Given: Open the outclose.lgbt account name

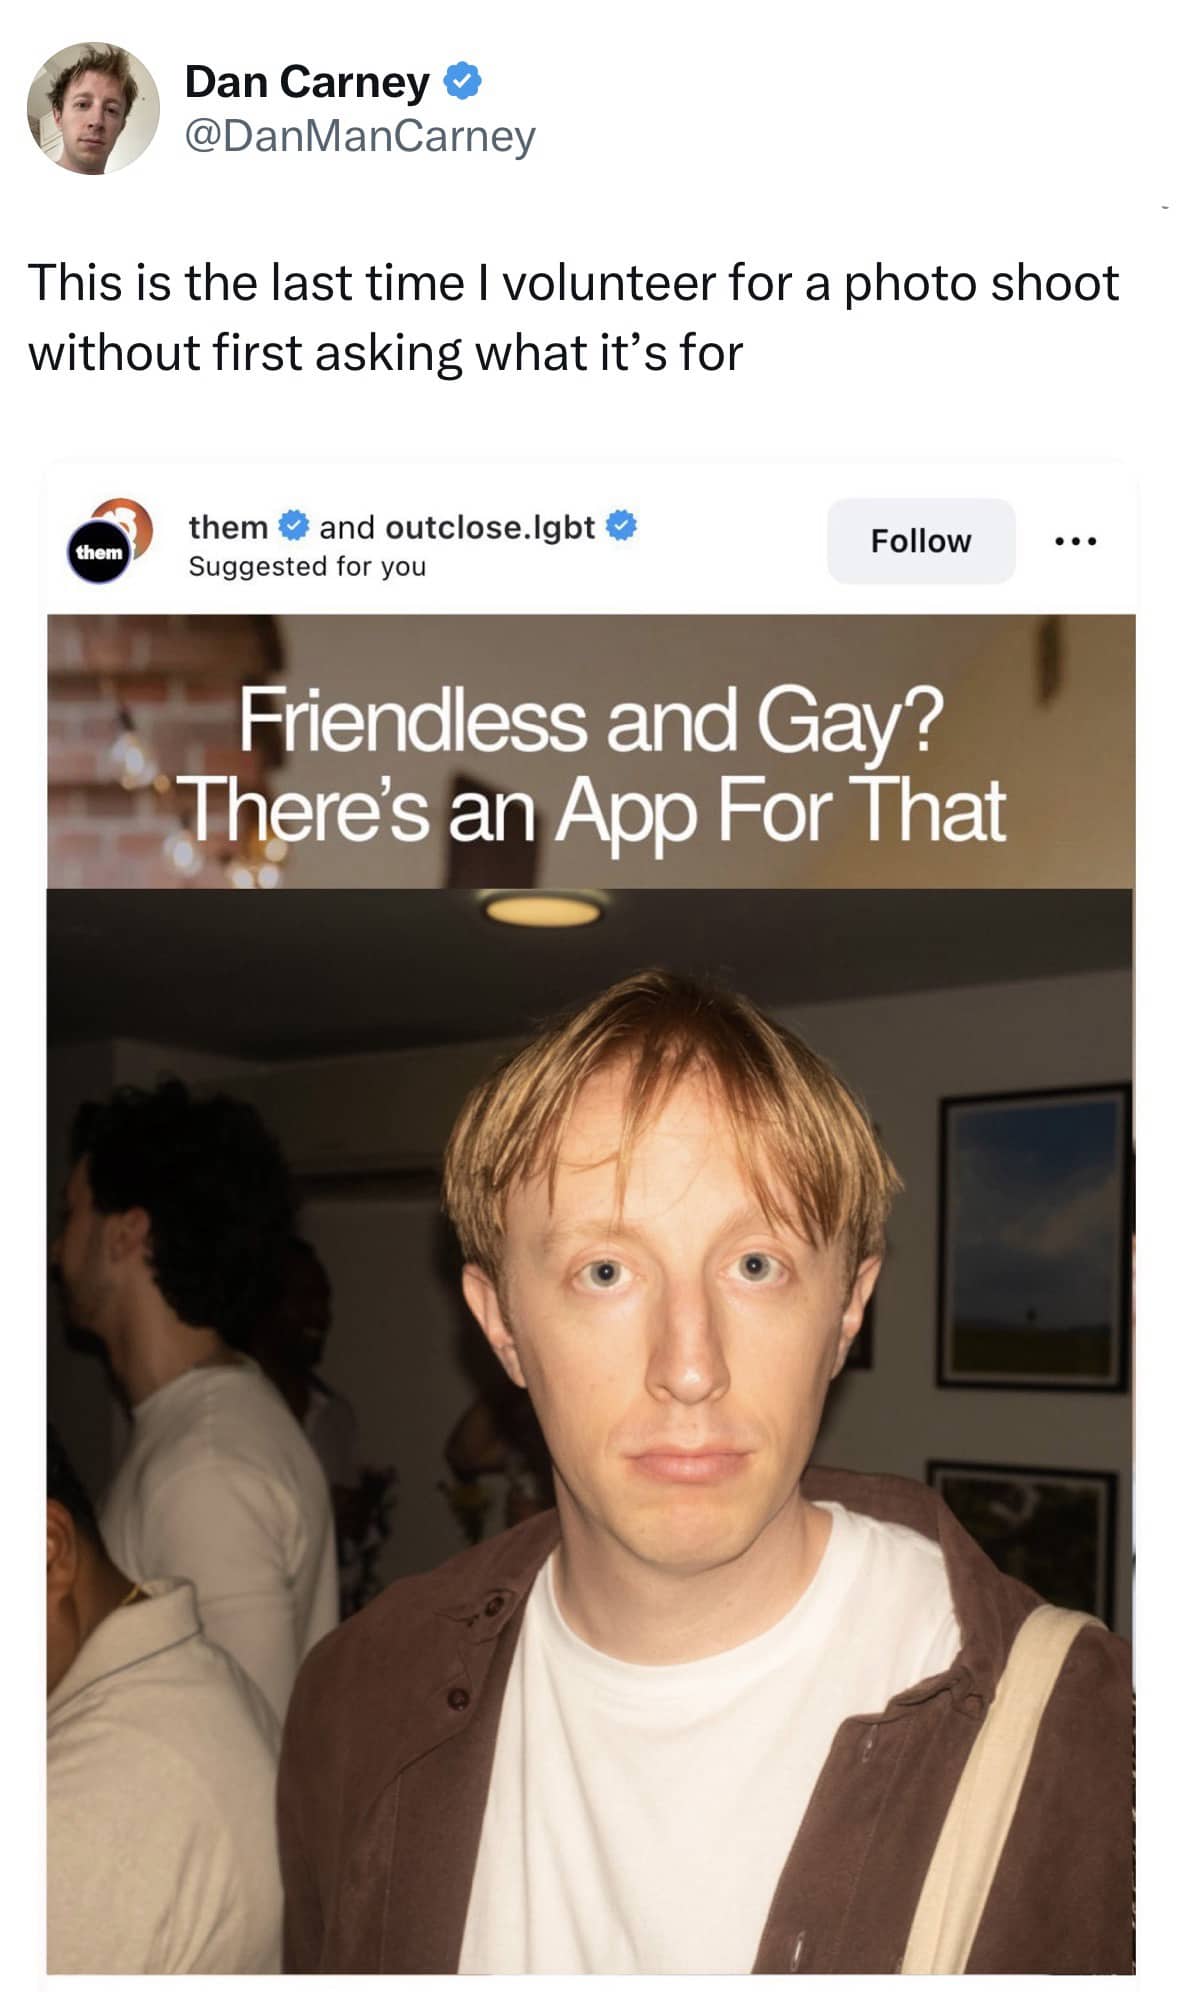Looking at the screenshot, I should [490, 527].
